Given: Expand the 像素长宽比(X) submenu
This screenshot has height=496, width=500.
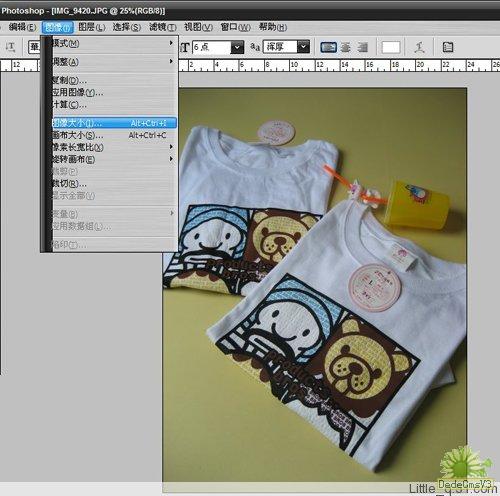Looking at the screenshot, I should (114, 147).
